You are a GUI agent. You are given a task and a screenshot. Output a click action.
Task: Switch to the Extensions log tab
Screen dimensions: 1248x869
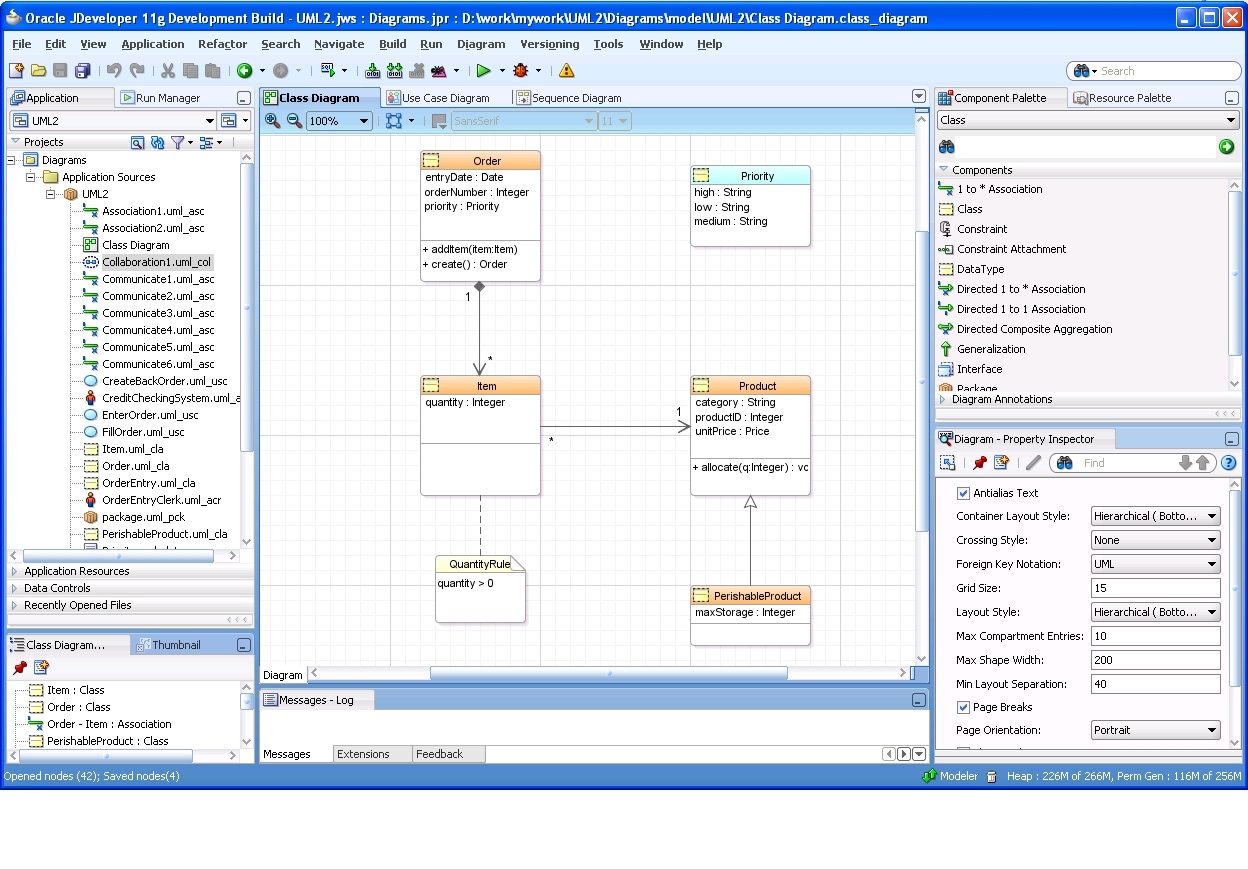363,754
